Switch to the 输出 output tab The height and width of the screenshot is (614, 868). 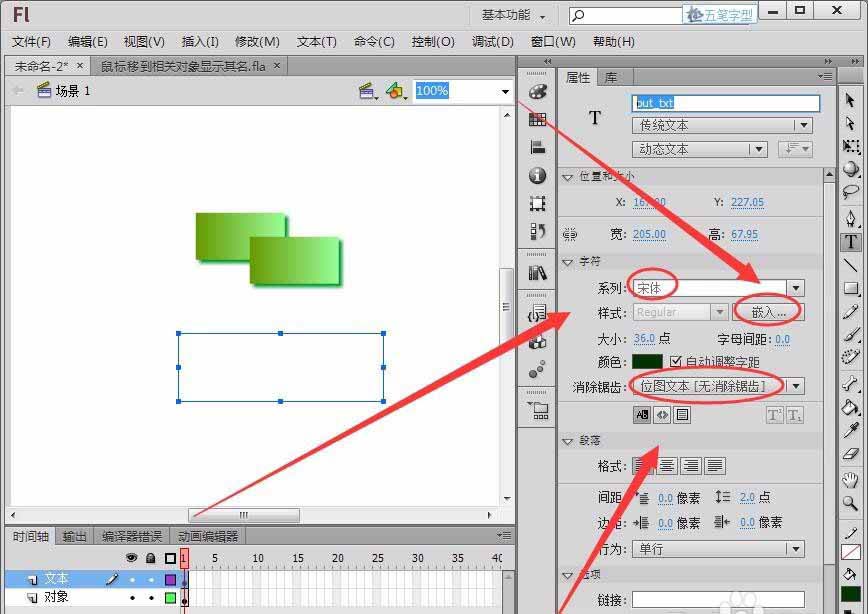point(74,536)
